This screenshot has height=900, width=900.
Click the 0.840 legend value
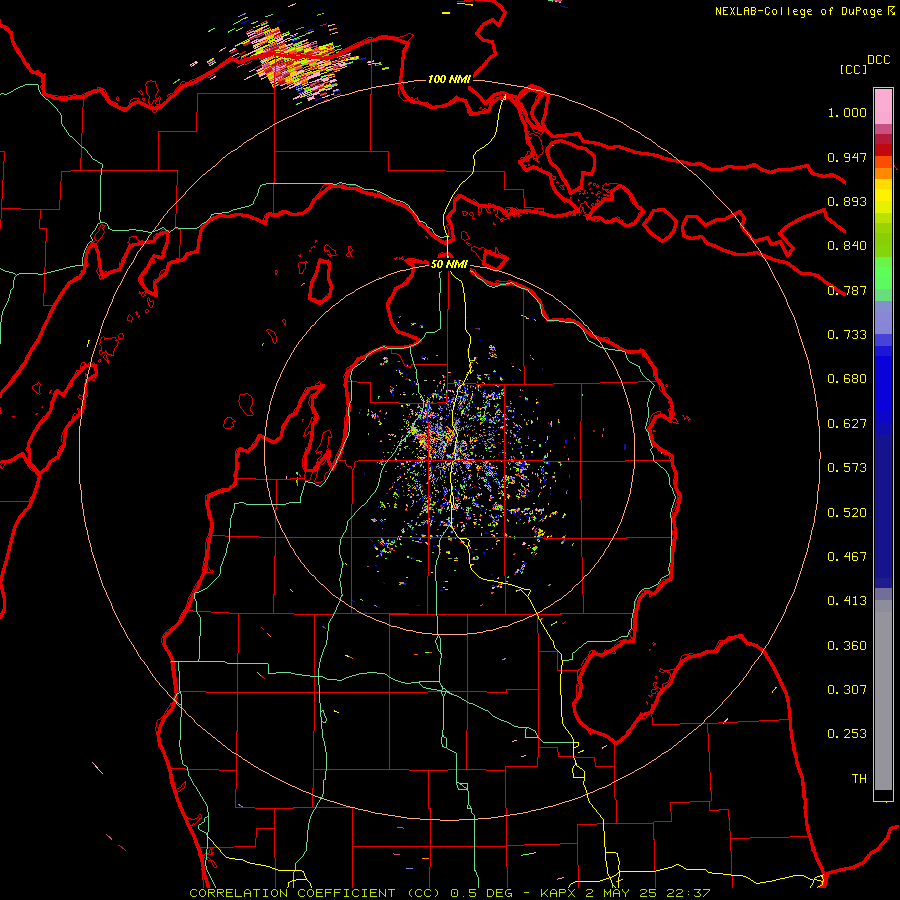tap(847, 246)
